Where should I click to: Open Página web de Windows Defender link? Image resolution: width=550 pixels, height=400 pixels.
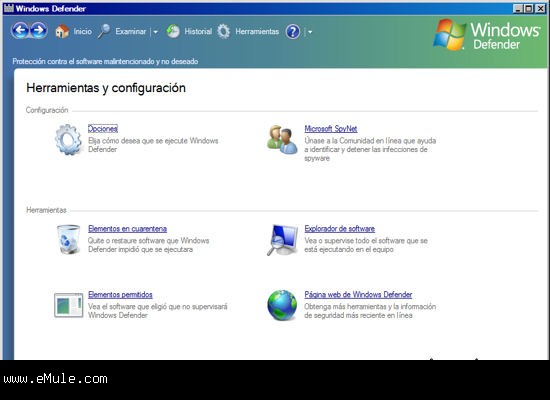tap(358, 295)
